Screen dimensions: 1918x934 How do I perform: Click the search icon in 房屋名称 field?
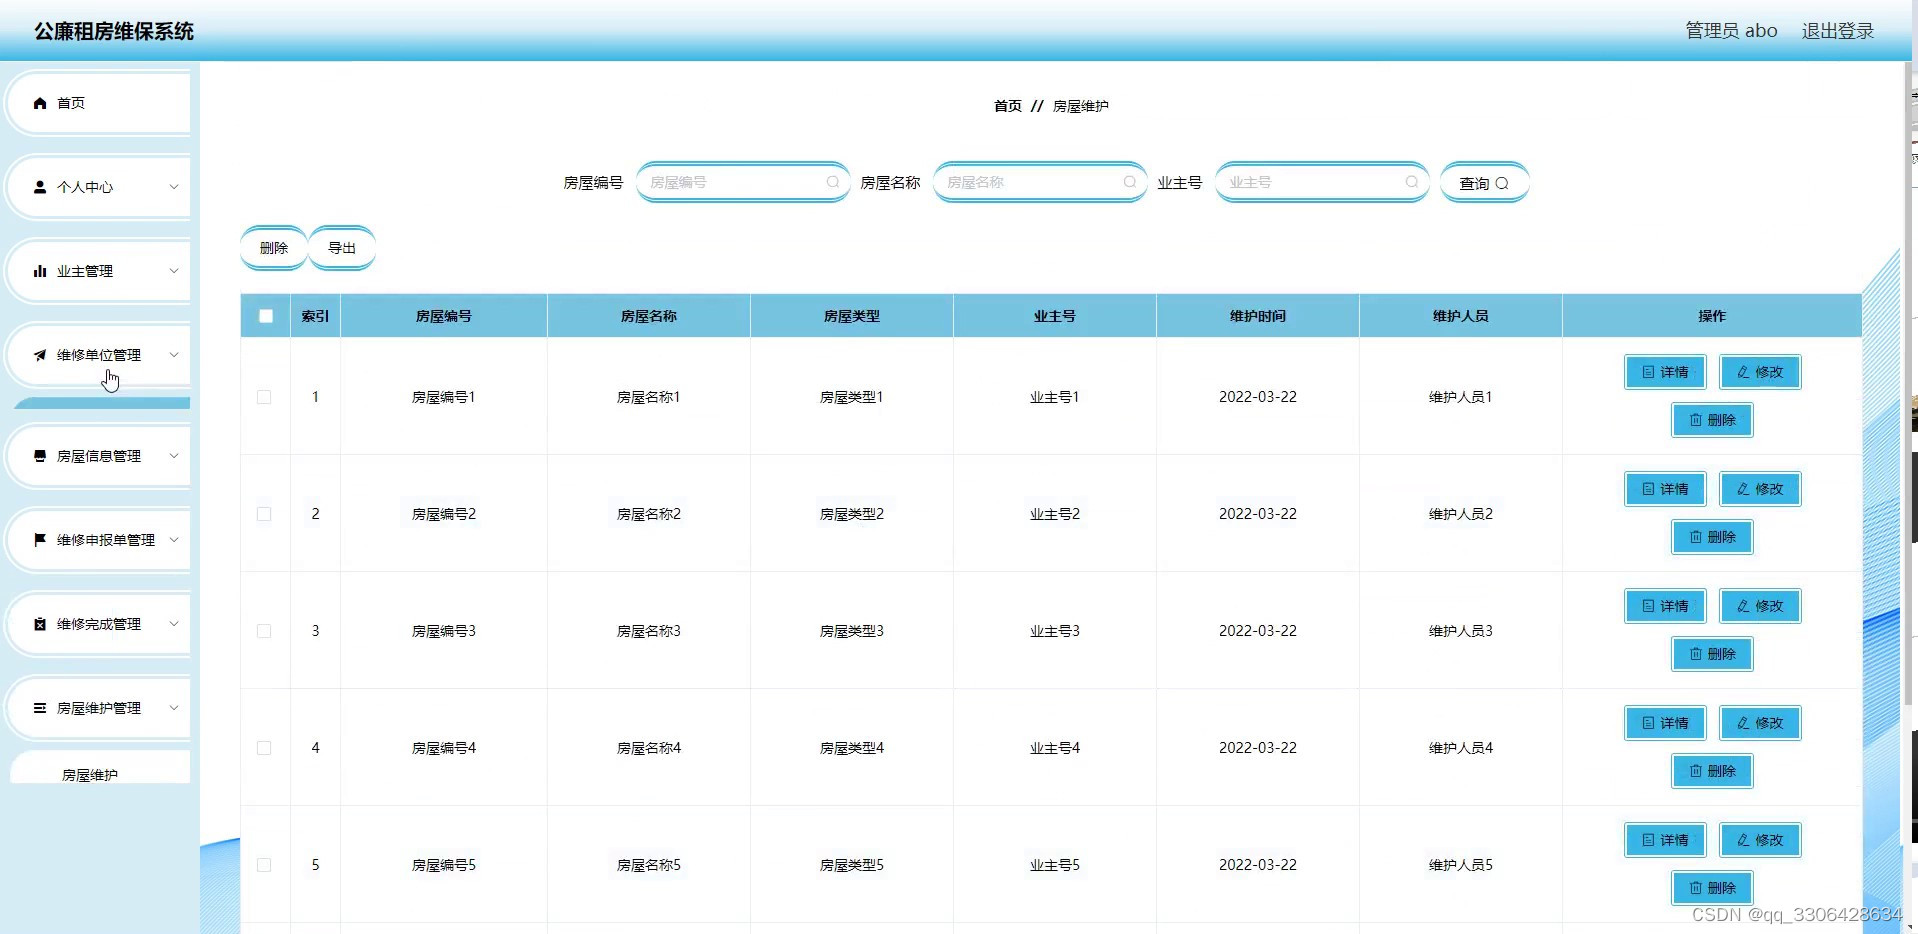(1129, 182)
